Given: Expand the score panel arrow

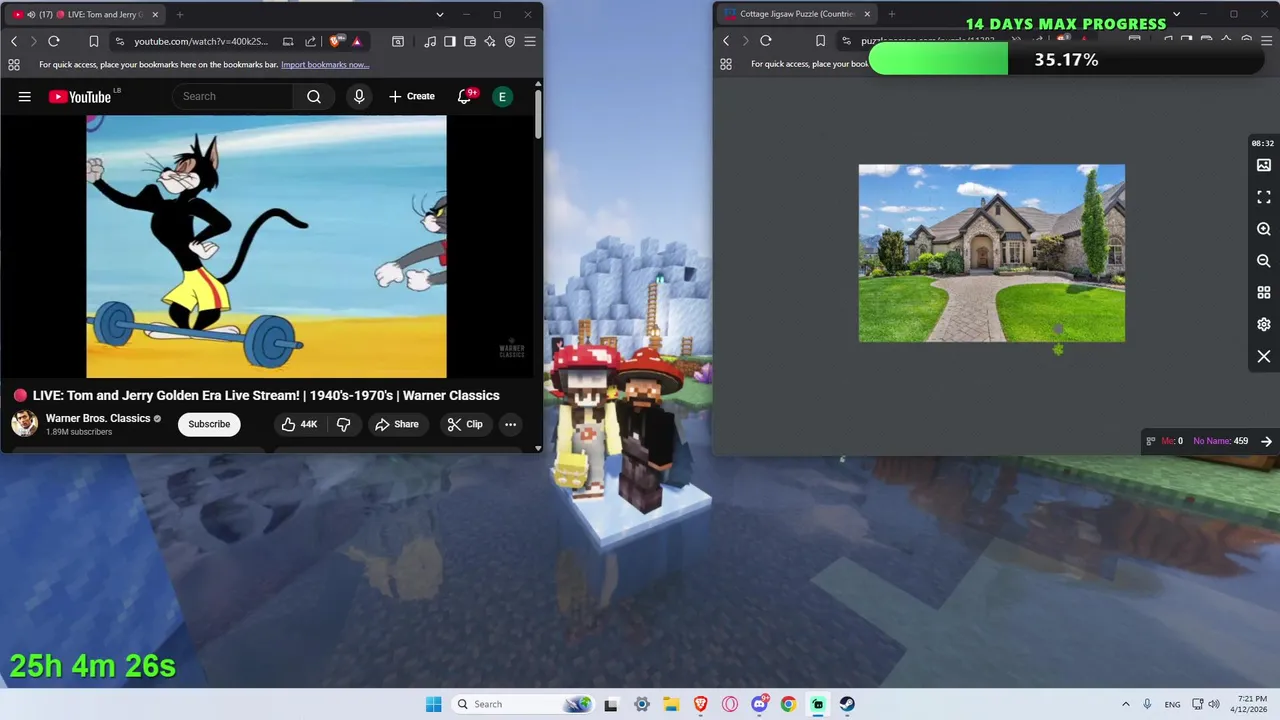Looking at the screenshot, I should 1266,441.
